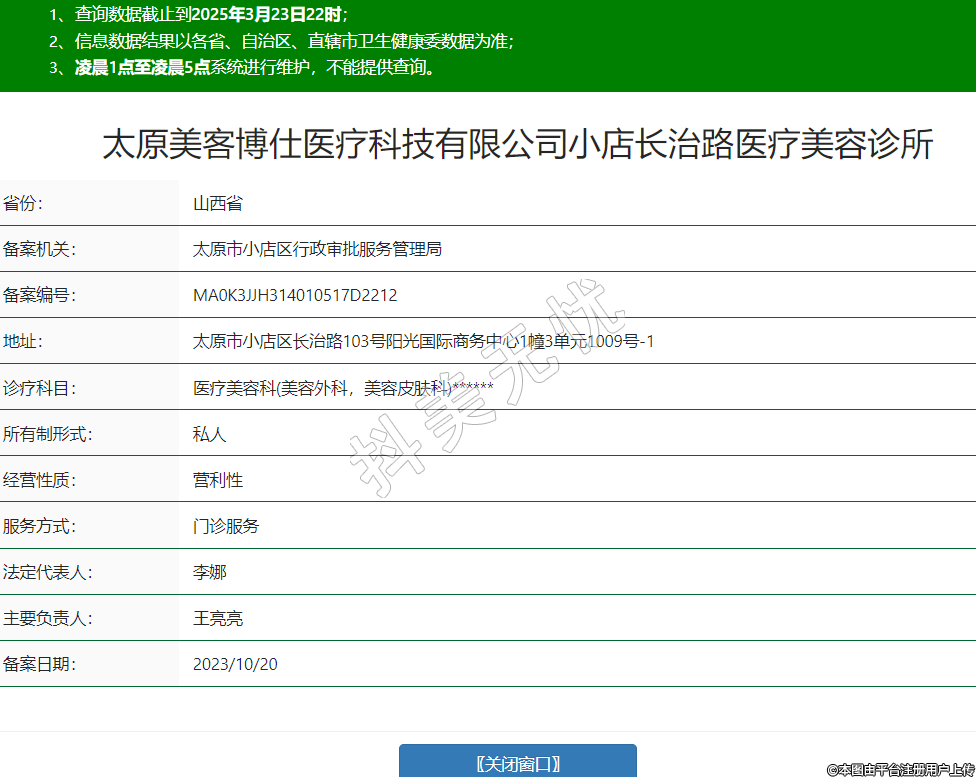Select the 山西省 province value
Image resolution: width=976 pixels, height=777 pixels.
(x=217, y=204)
